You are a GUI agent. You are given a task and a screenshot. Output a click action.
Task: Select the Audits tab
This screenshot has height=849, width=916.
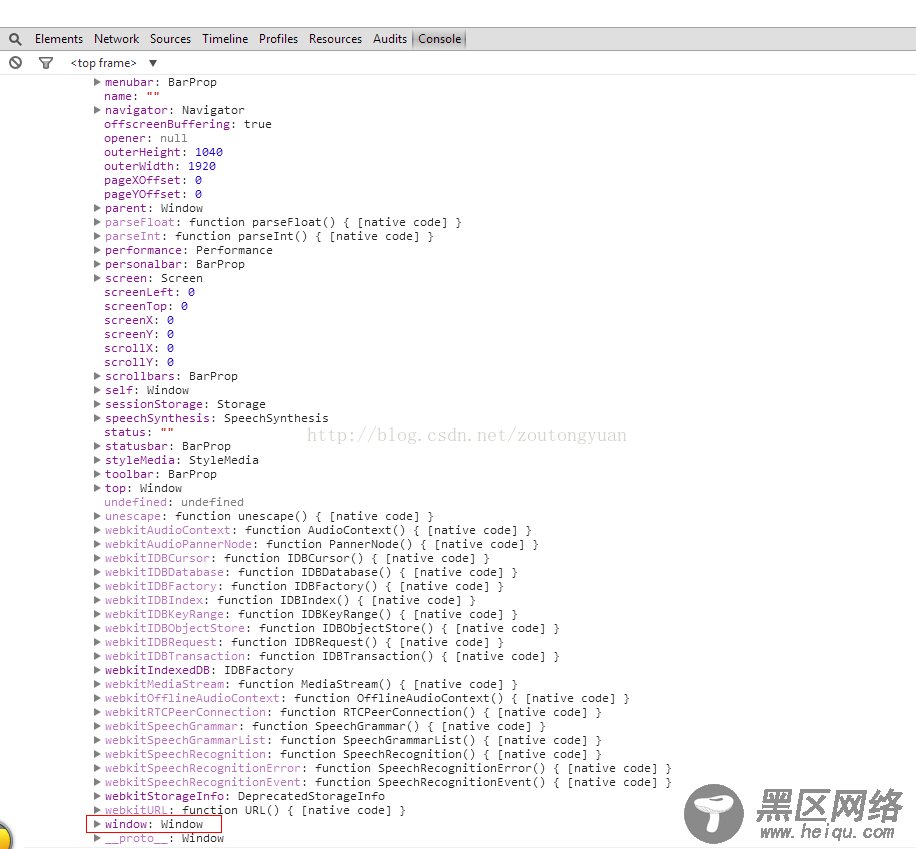[390, 39]
